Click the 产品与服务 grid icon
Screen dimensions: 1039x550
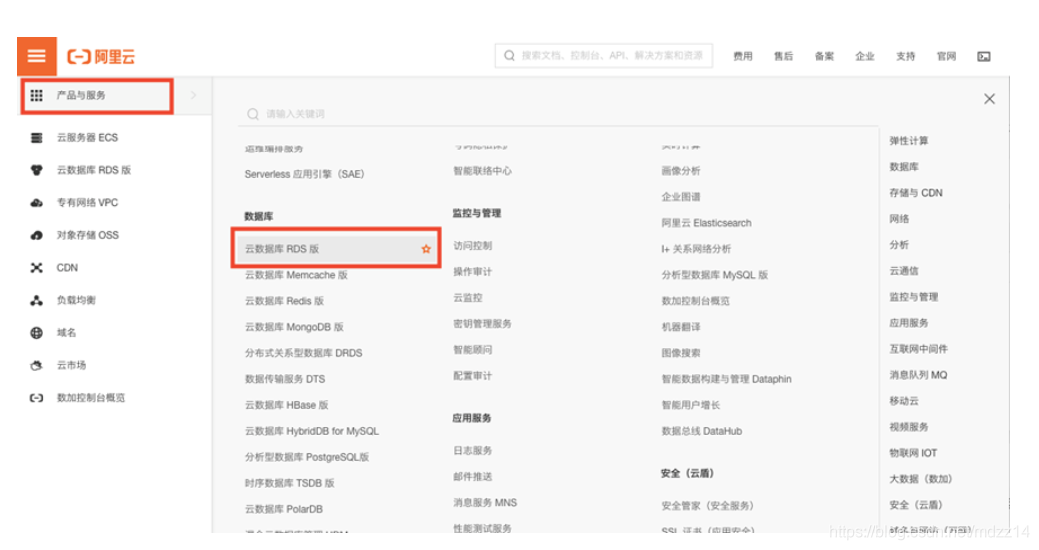[x=36, y=95]
